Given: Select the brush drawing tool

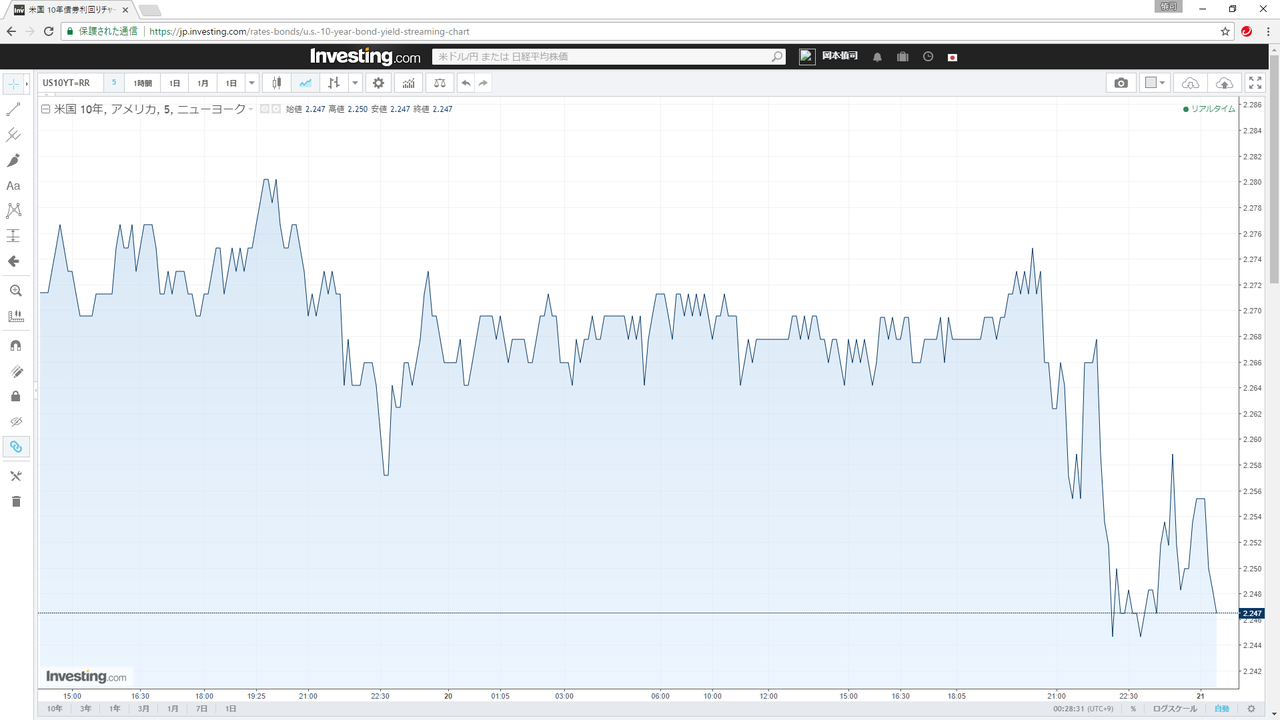Looking at the screenshot, I should [x=14, y=160].
